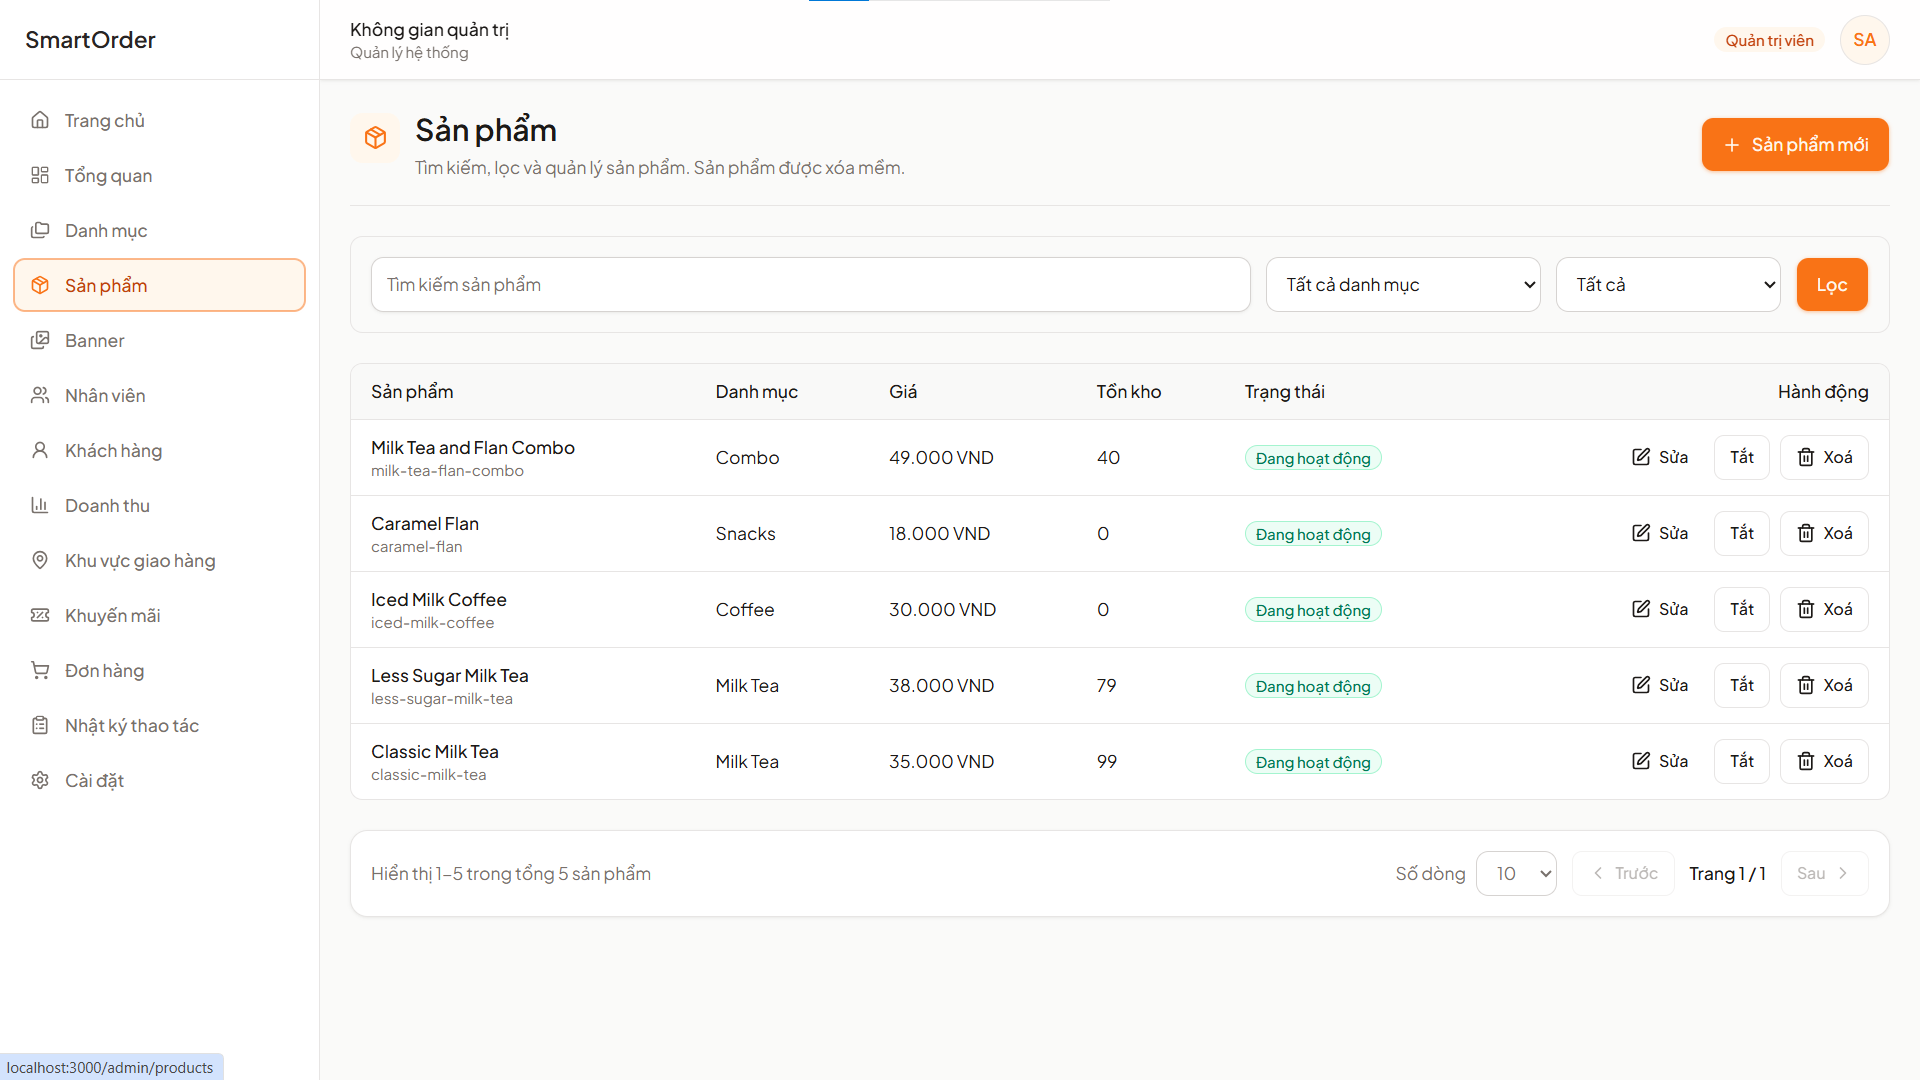1920x1080 pixels.
Task: Click the Khuyến mãi ticket icon
Action: pos(40,615)
